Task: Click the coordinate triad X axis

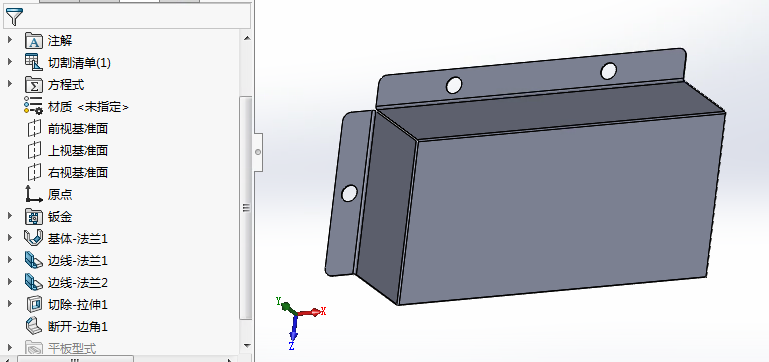Action: [x=312, y=311]
